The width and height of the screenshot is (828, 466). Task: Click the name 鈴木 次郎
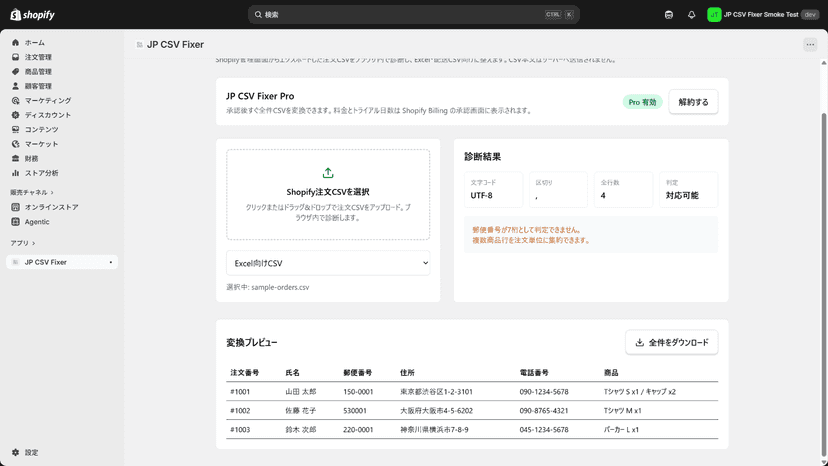pos(301,430)
